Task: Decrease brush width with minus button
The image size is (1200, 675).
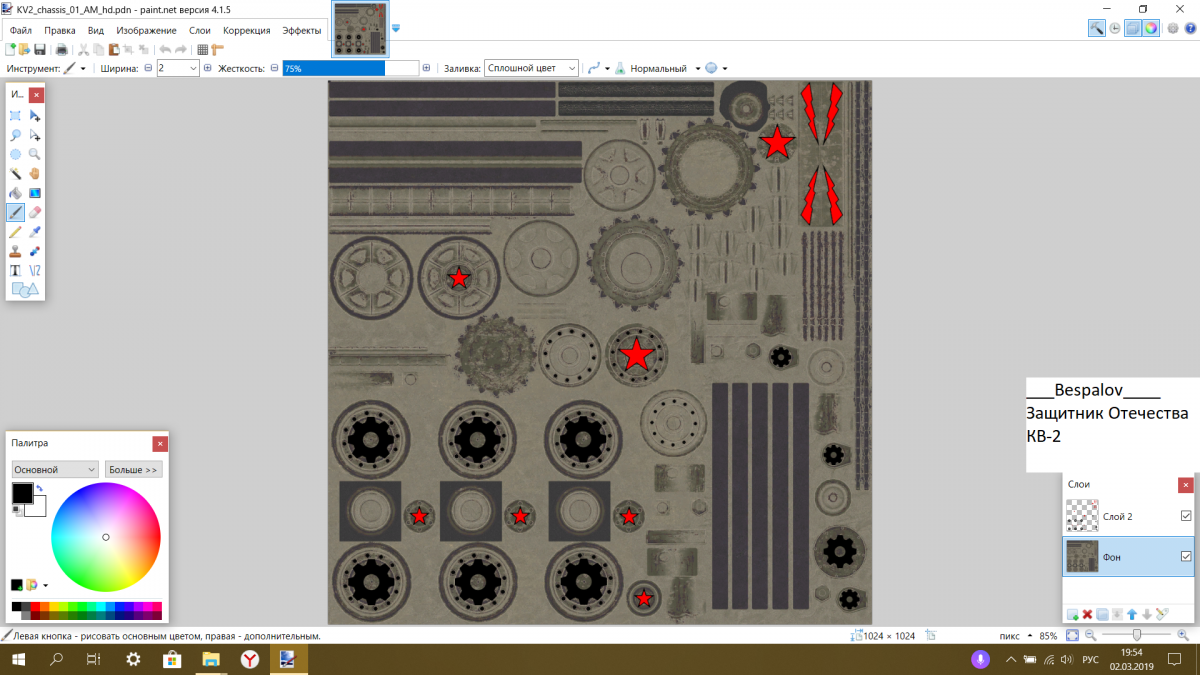Action: click(148, 68)
